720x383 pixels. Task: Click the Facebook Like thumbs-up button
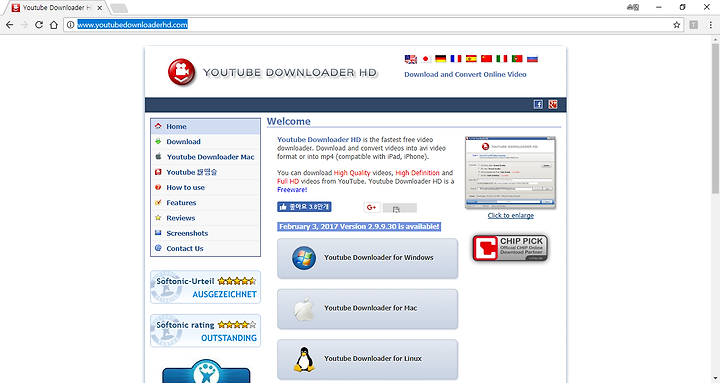coord(304,207)
